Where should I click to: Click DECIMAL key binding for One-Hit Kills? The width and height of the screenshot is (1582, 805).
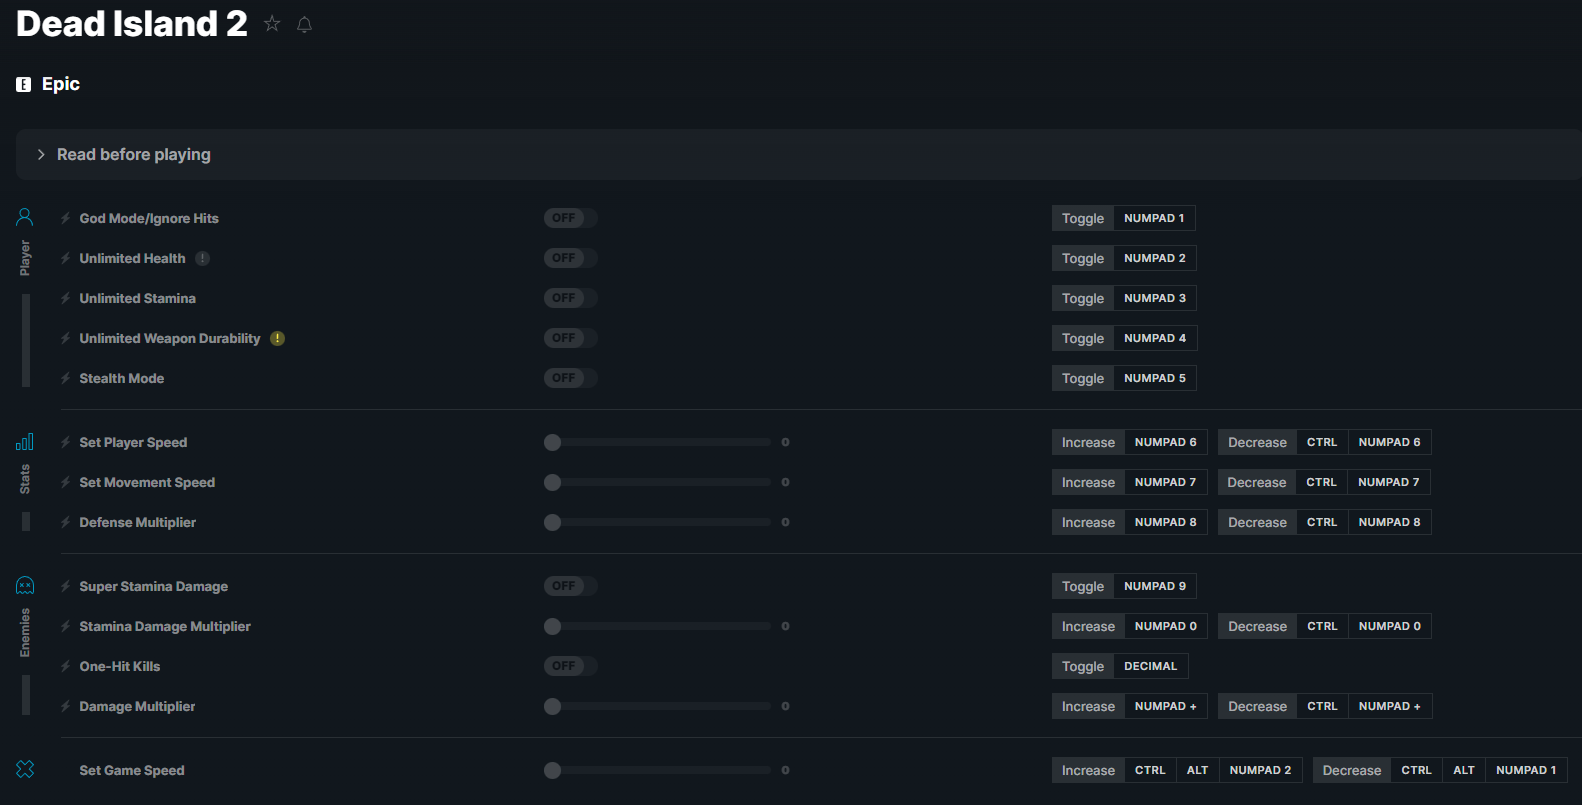tap(1151, 666)
